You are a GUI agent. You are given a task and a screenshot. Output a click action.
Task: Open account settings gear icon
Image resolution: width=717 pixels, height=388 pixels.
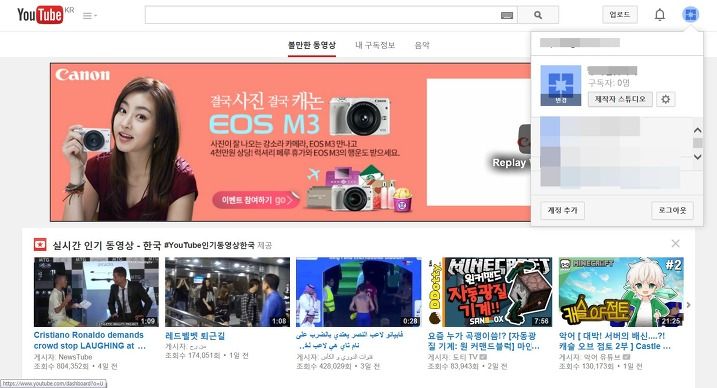pyautogui.click(x=666, y=99)
